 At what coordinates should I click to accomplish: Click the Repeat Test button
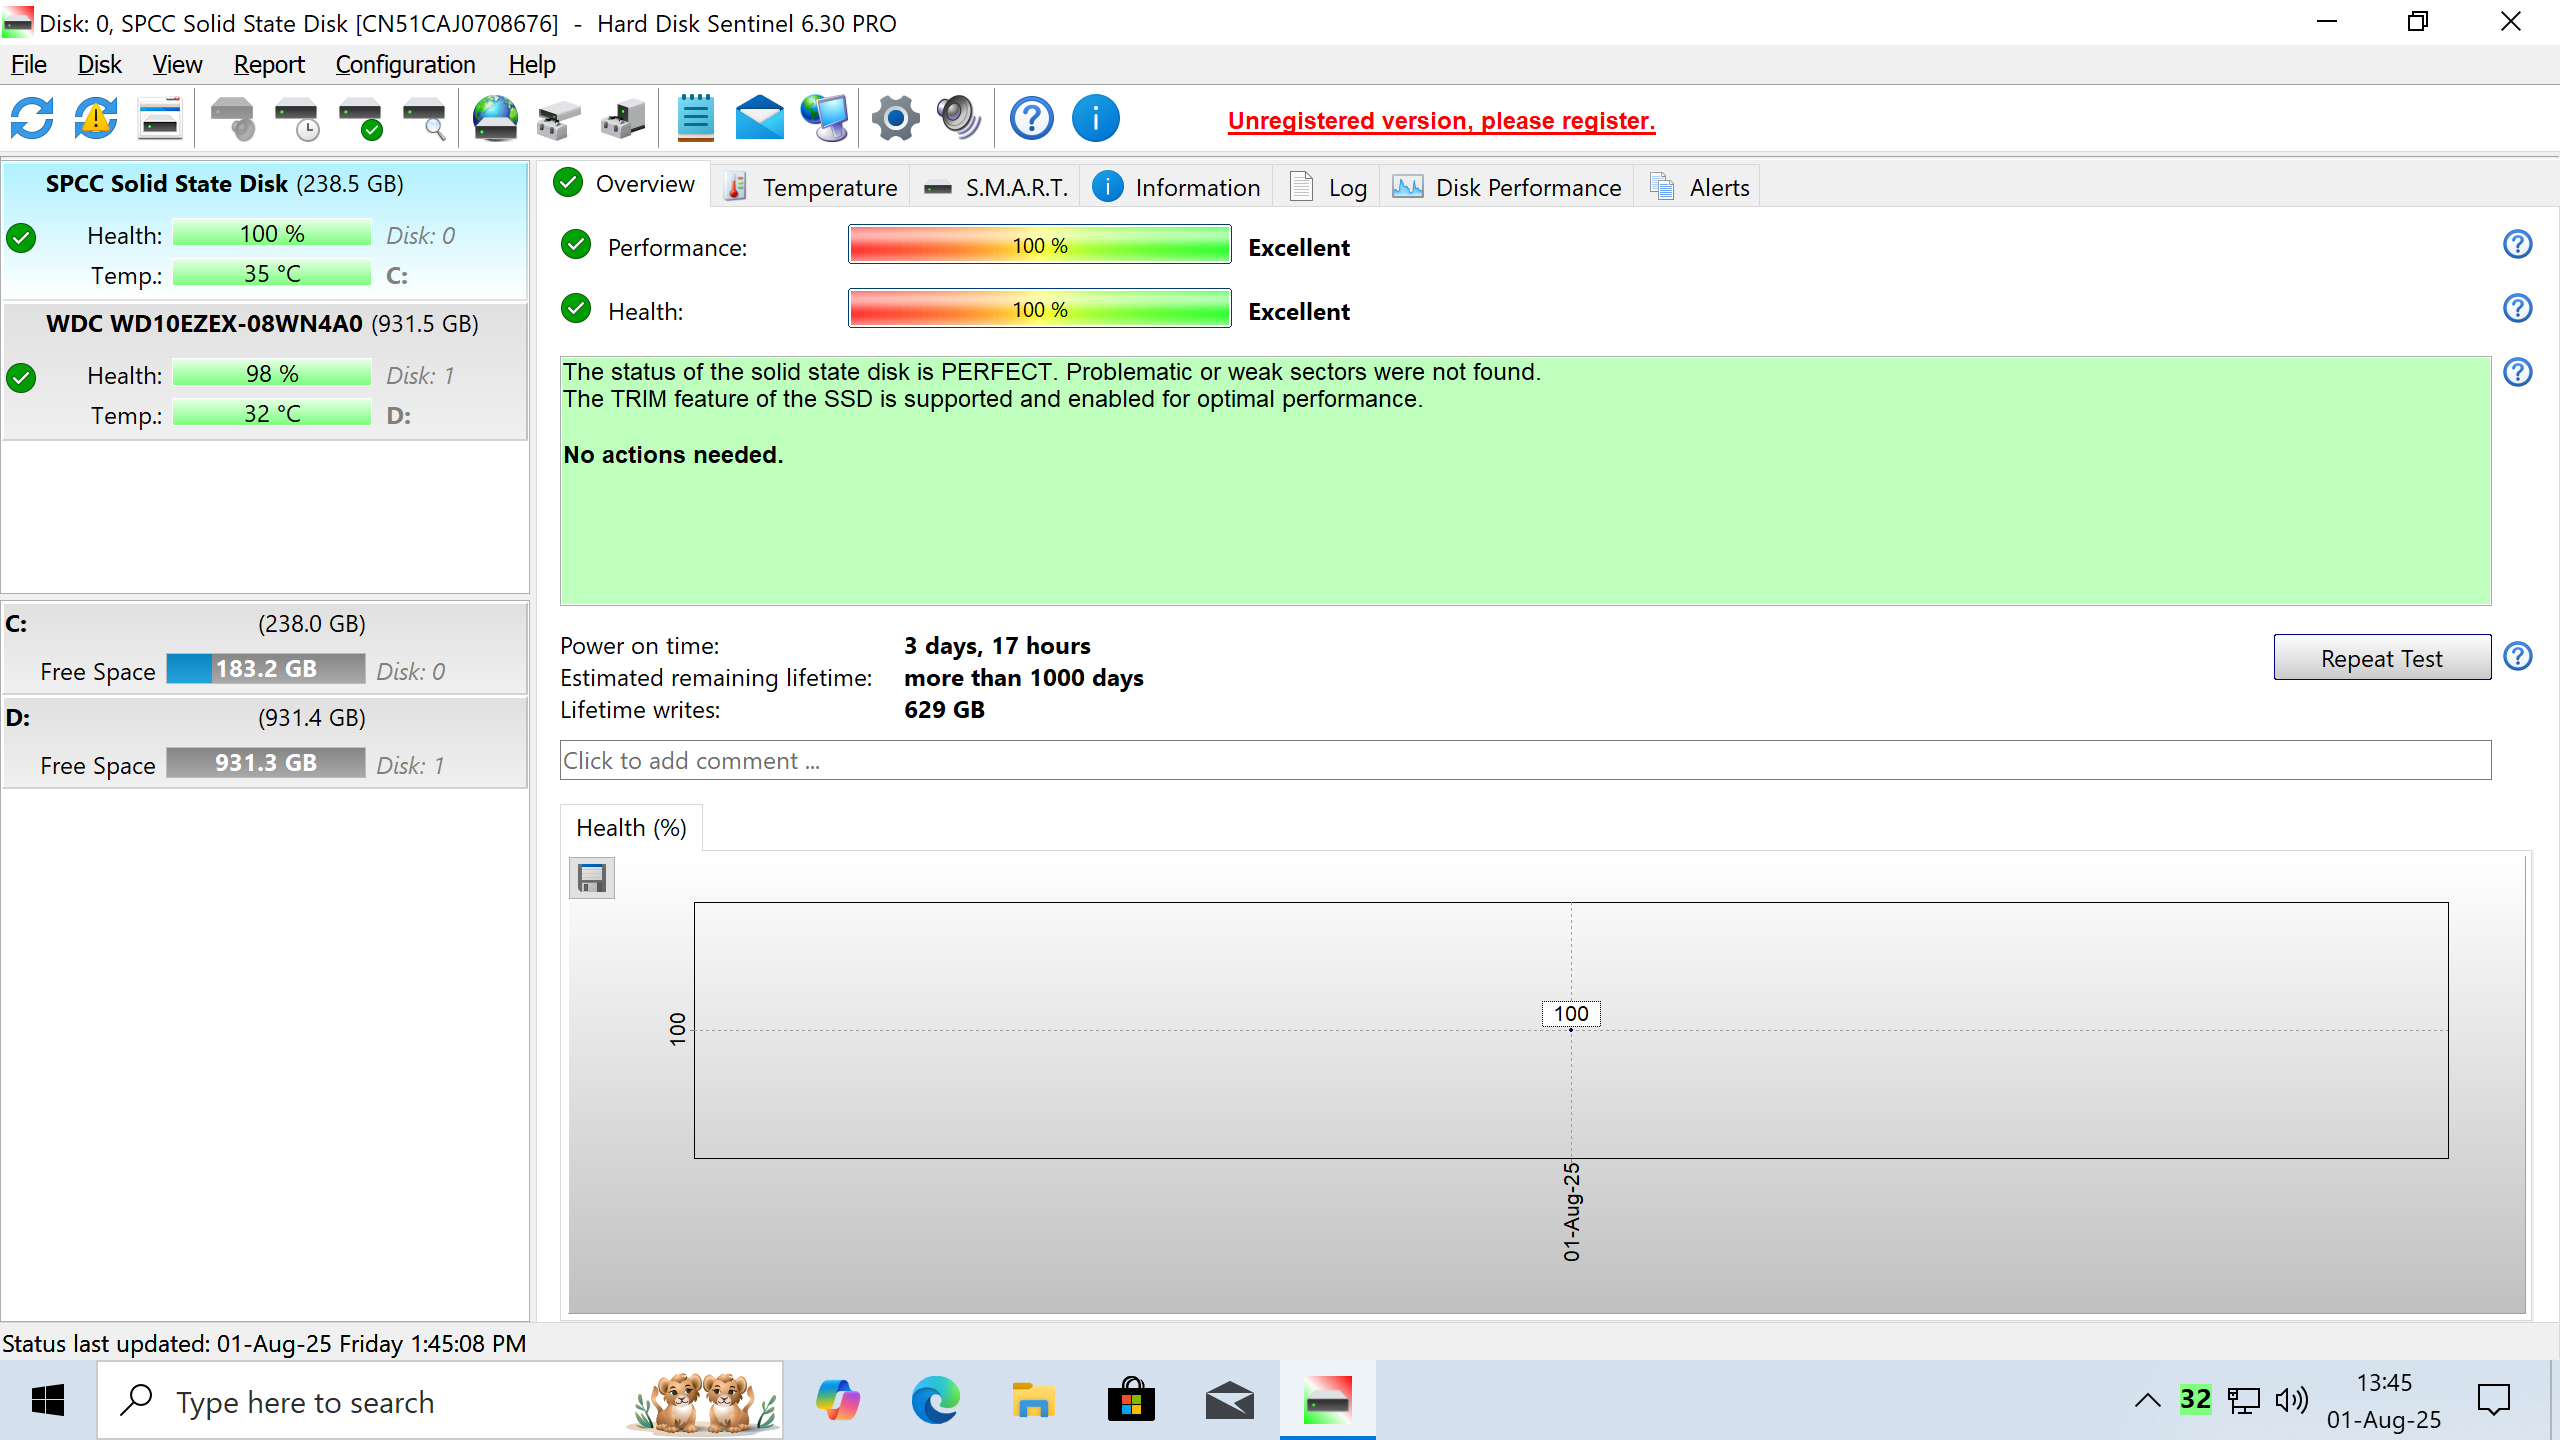(2382, 658)
